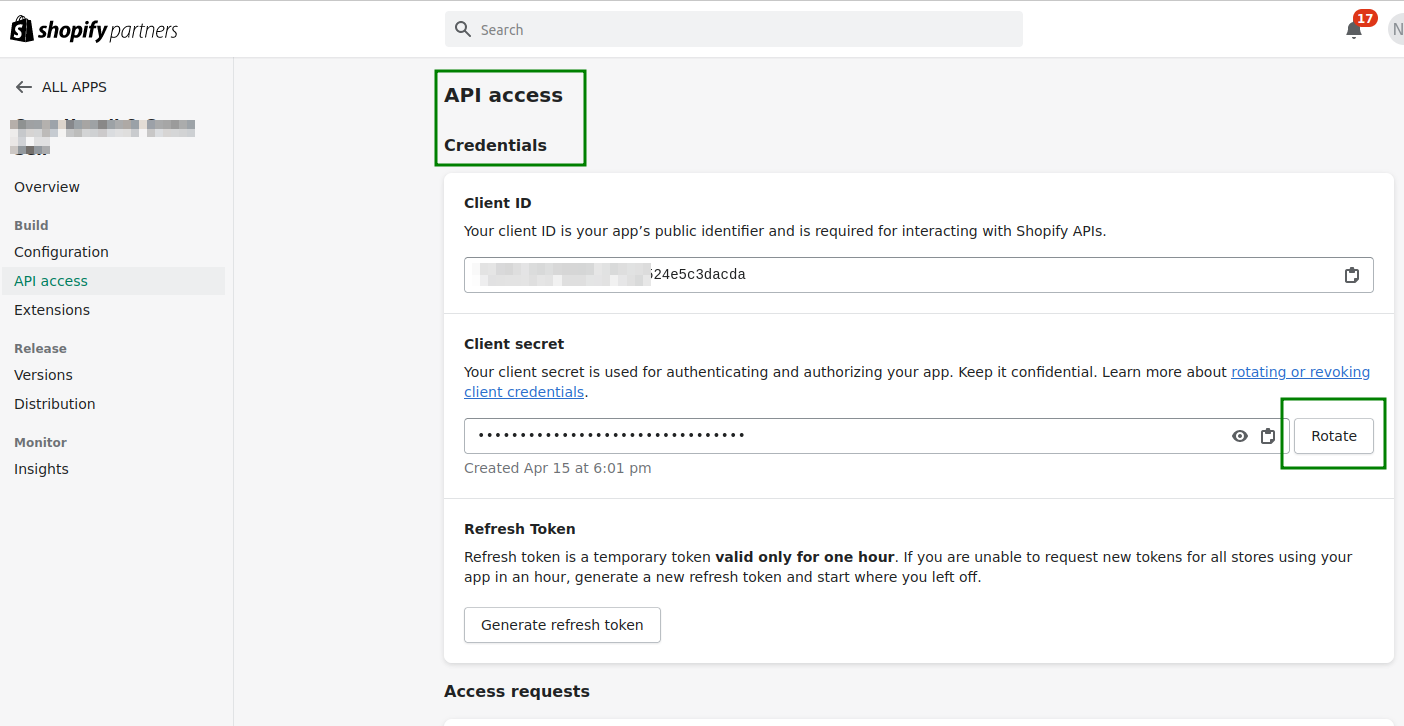Copy the client secret to clipboard
This screenshot has width=1404, height=726.
pos(1268,436)
